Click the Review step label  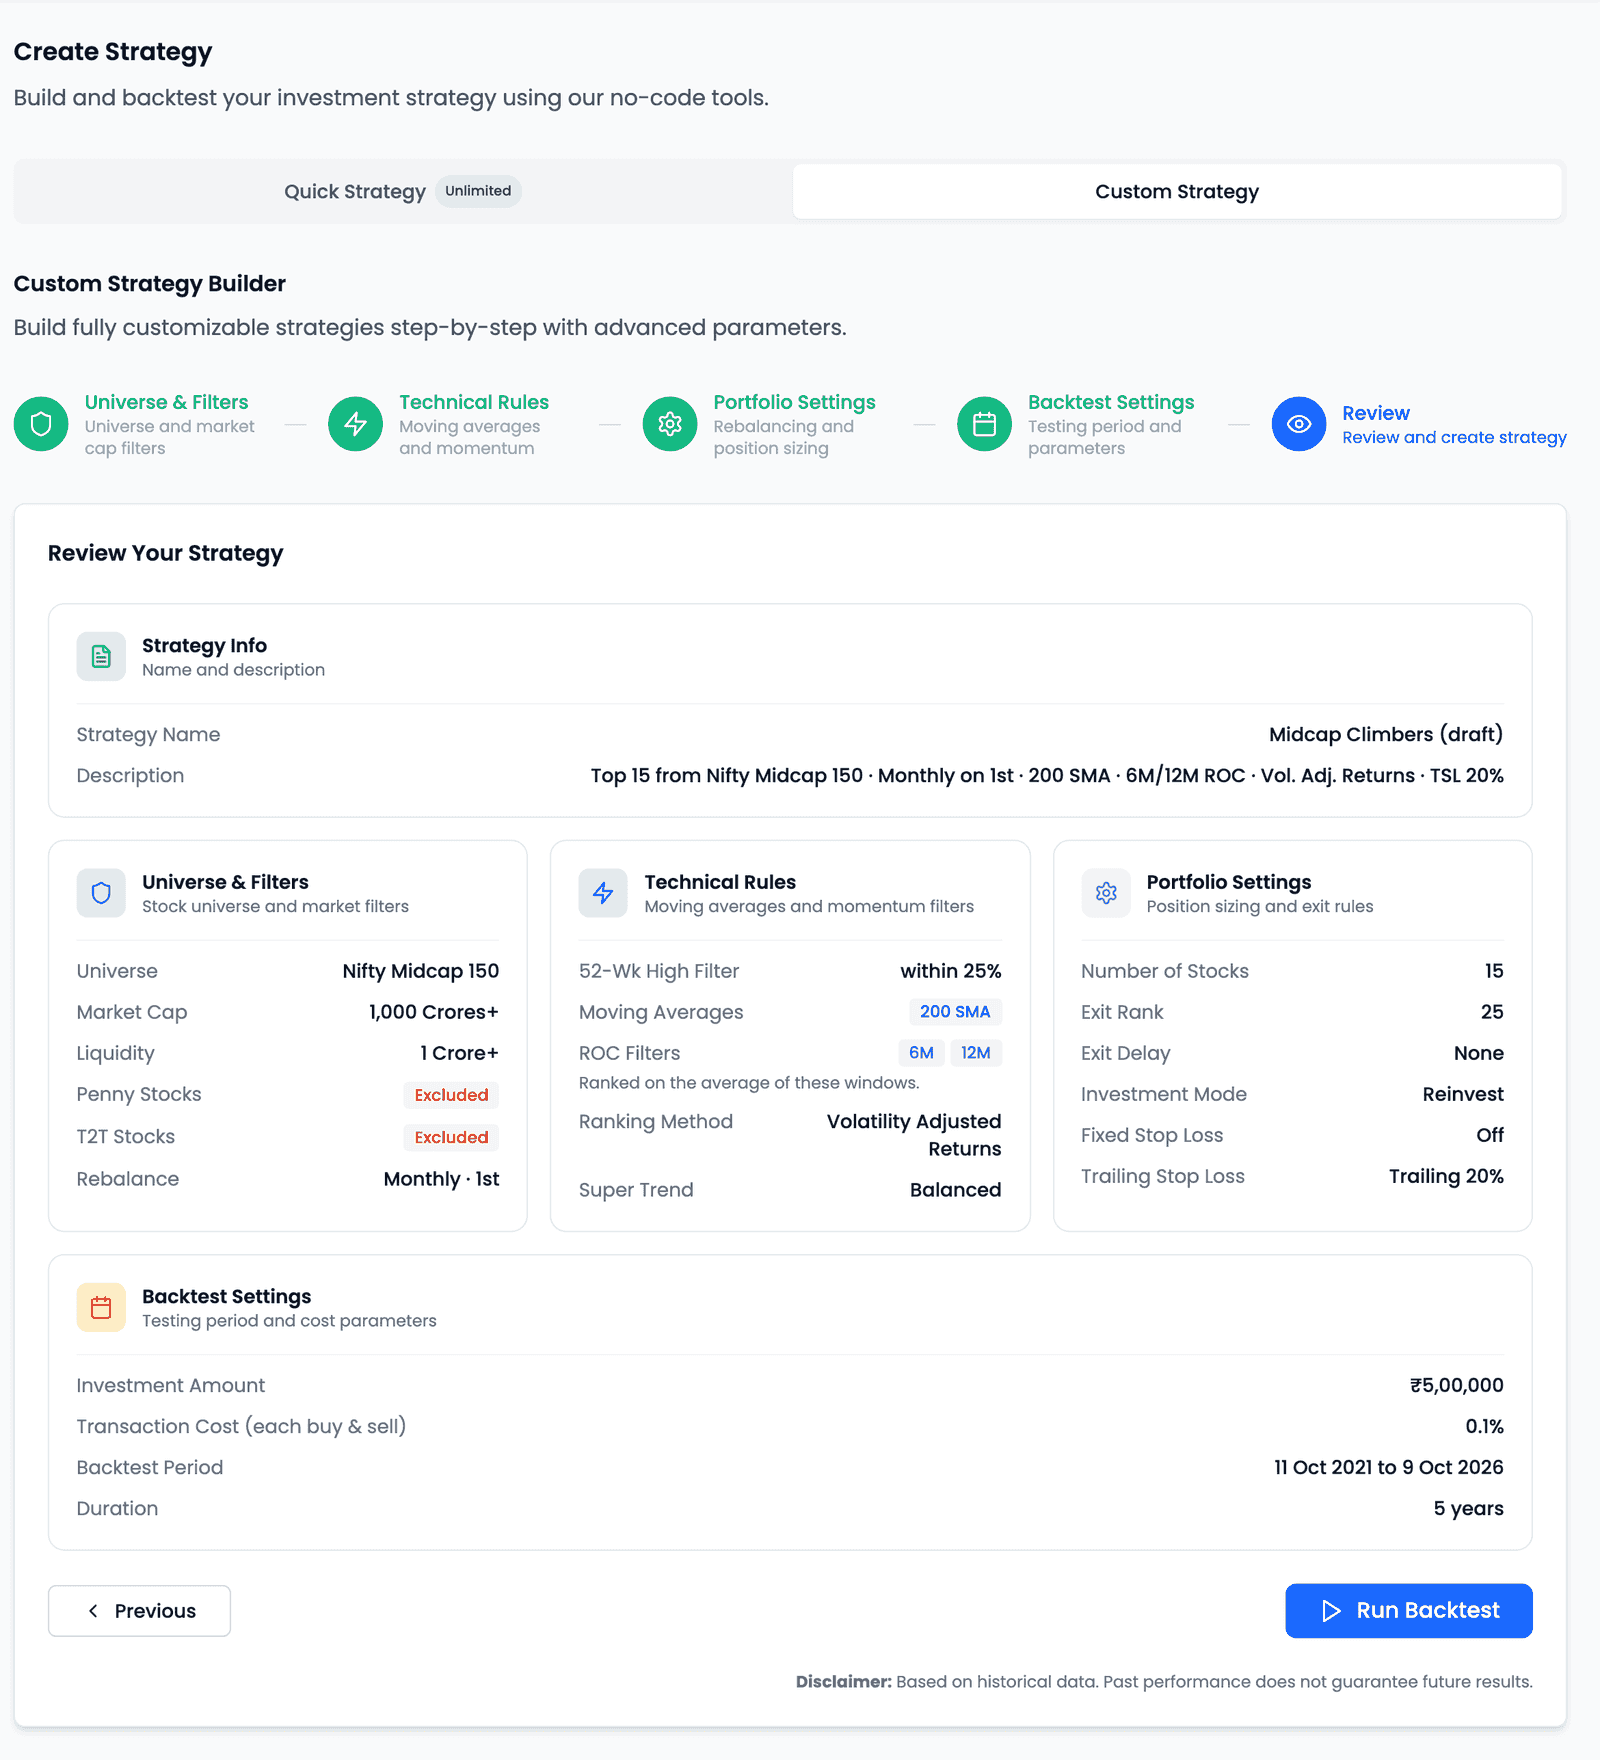1376,413
